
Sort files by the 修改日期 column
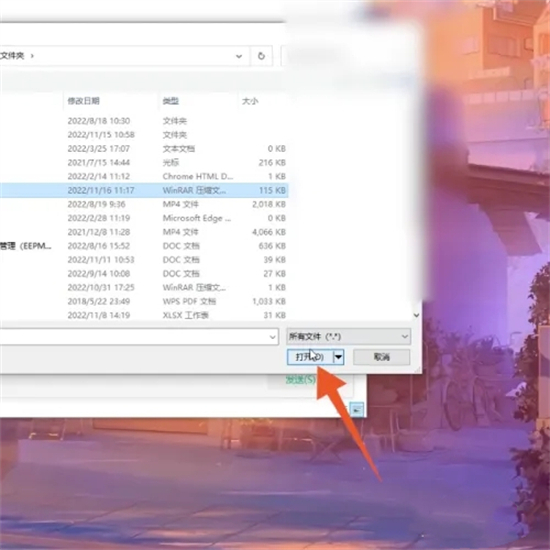(x=83, y=101)
